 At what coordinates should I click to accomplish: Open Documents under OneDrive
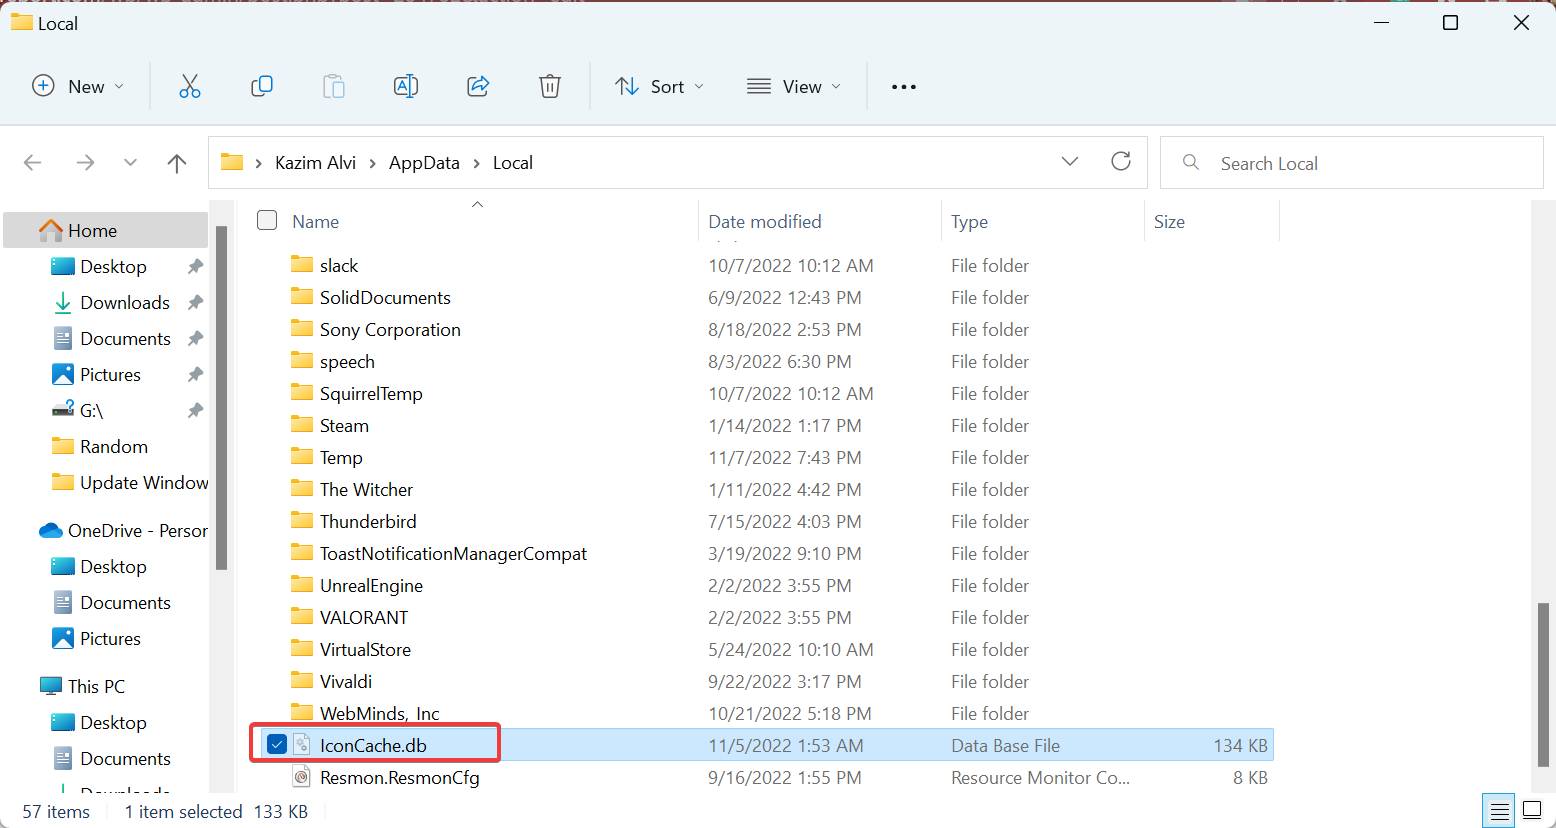click(x=125, y=602)
